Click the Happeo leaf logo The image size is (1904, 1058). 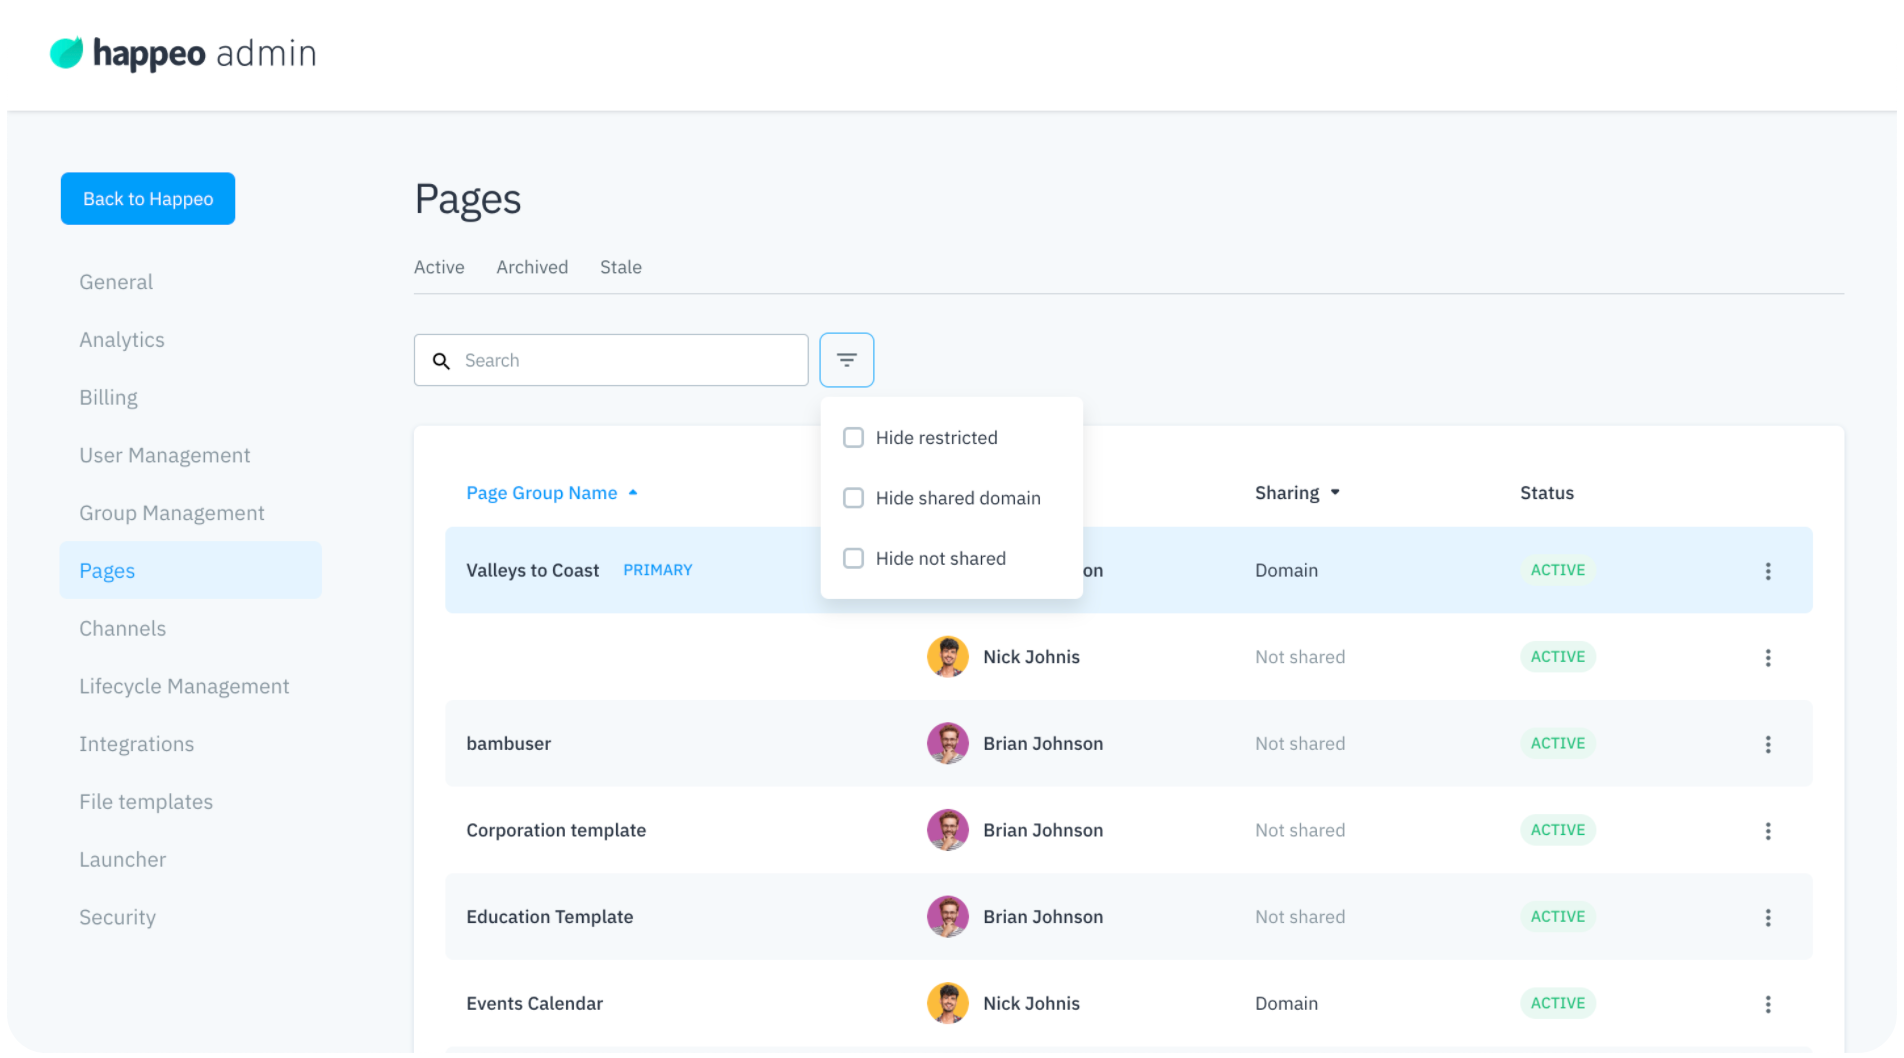[x=67, y=53]
